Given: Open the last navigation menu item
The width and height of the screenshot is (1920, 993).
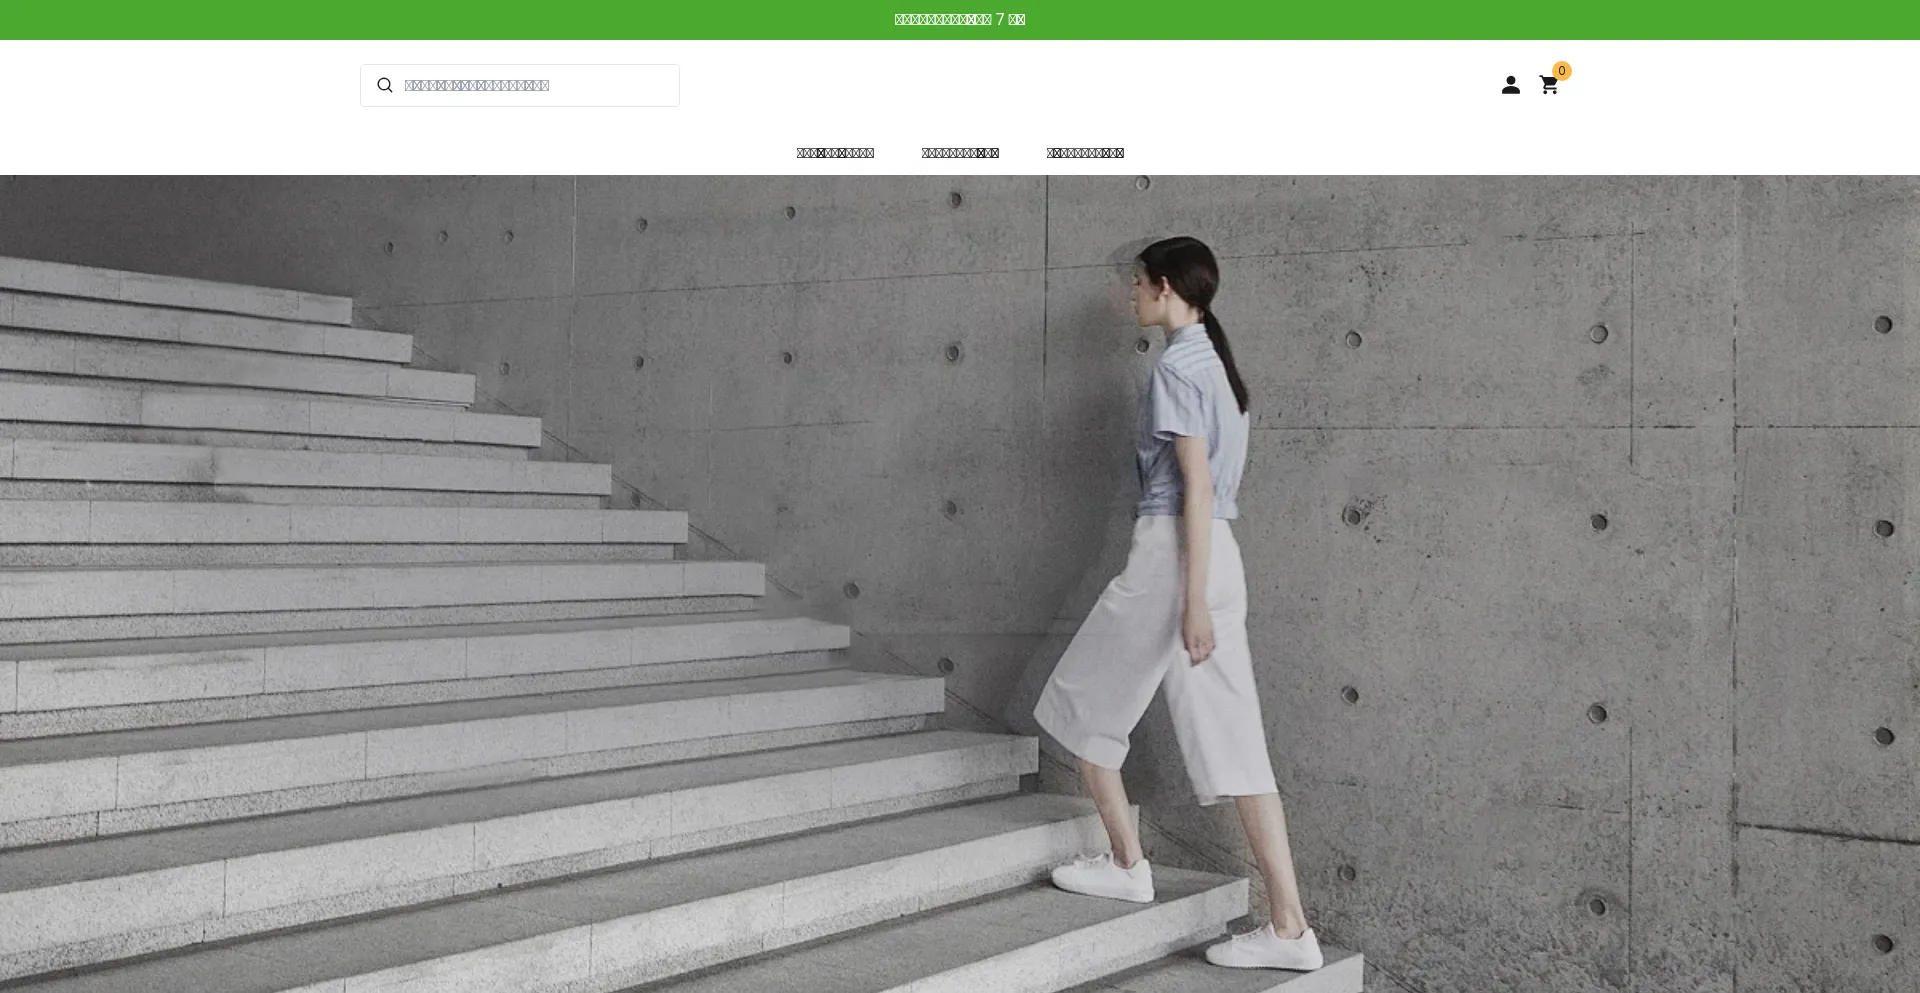Looking at the screenshot, I should pos(1085,153).
